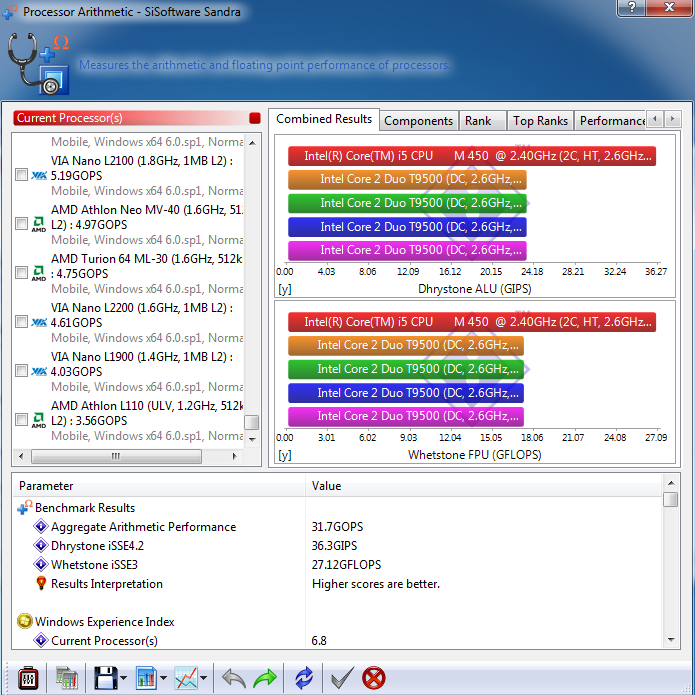
Task: Click results table scroll up arrow
Action: (671, 483)
